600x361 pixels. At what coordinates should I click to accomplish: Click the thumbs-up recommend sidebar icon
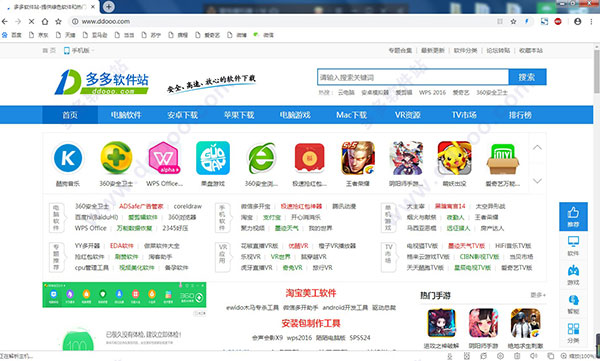point(573,216)
